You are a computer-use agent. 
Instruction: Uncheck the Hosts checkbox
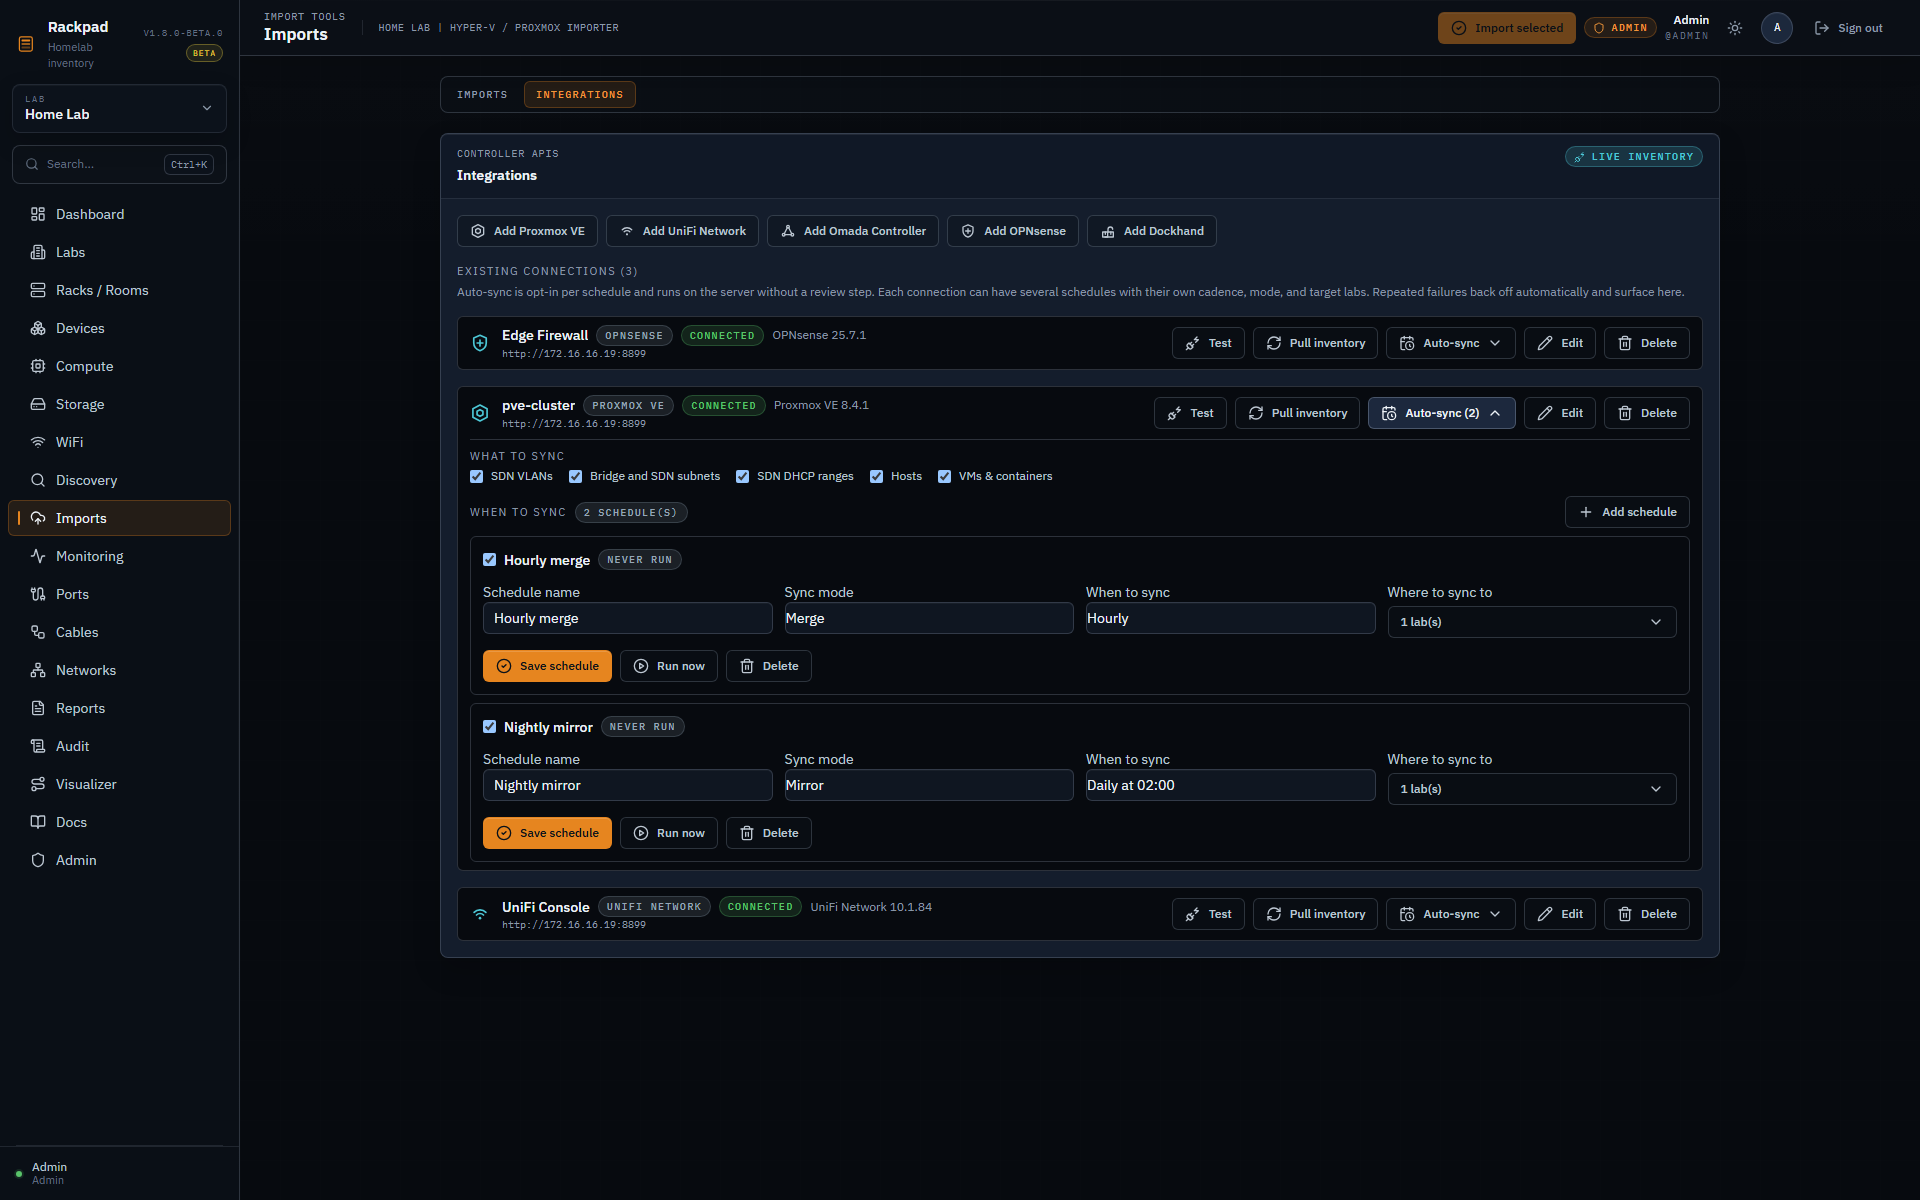tap(877, 476)
